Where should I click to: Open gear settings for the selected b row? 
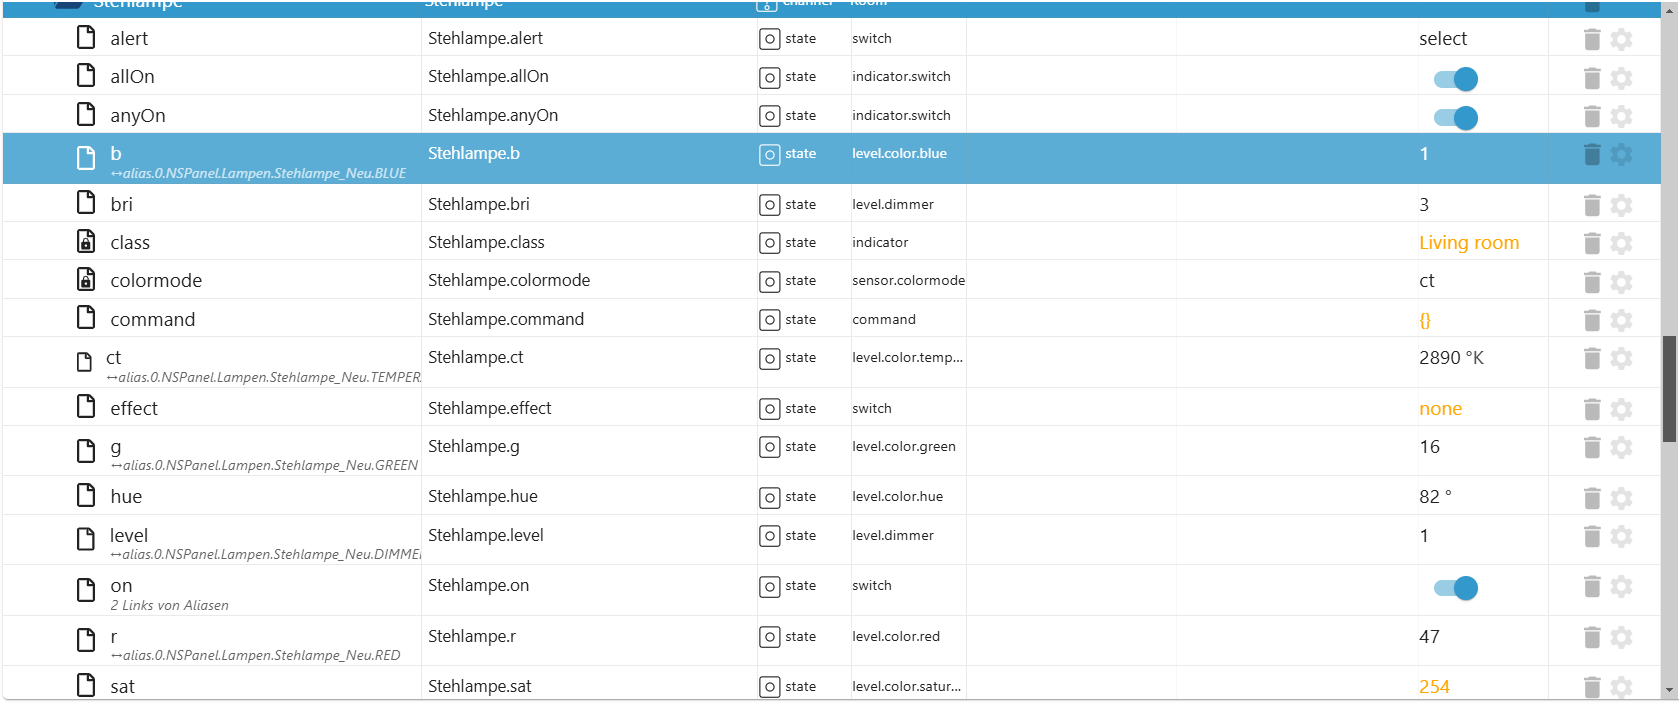click(x=1621, y=154)
